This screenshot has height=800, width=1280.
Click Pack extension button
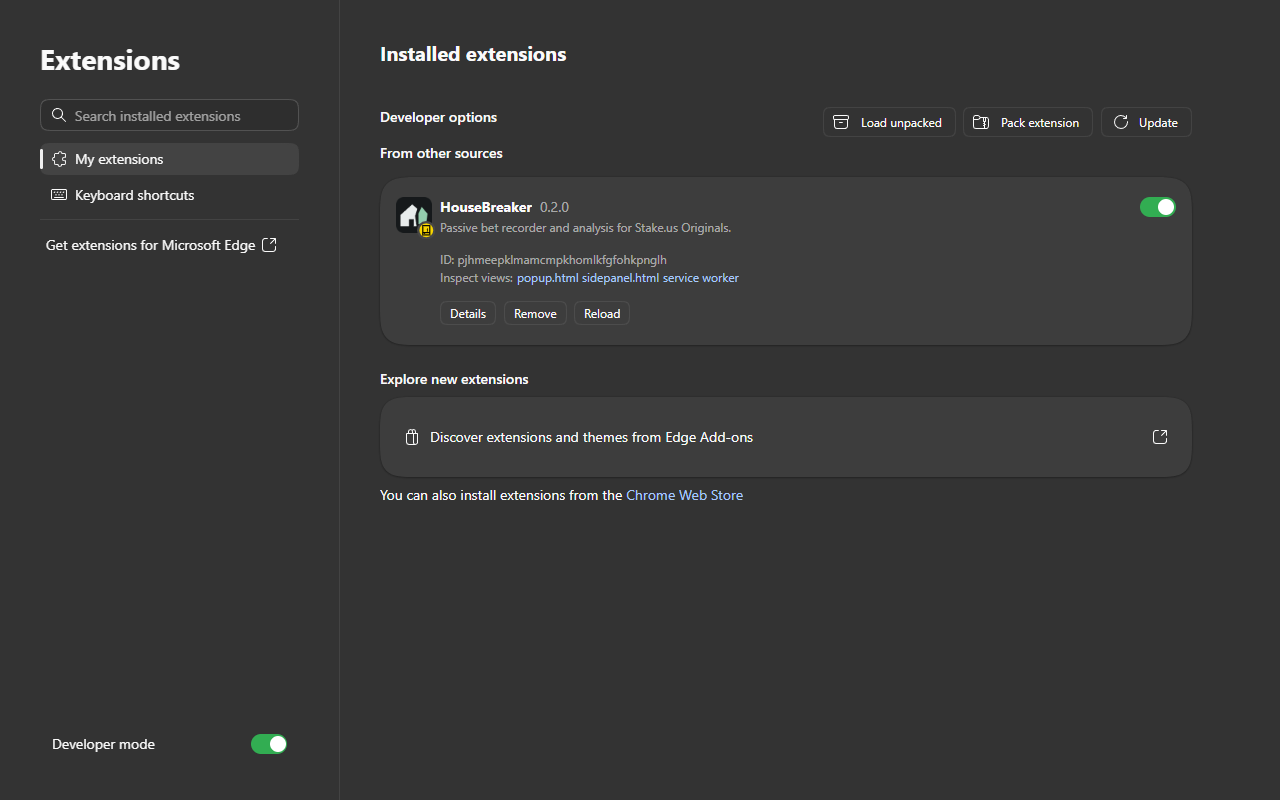1028,122
